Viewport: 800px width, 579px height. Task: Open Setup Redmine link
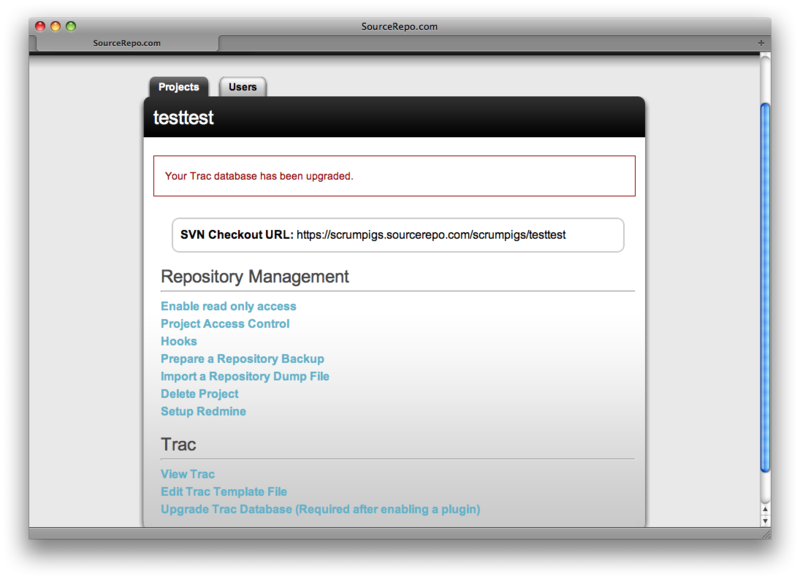pos(203,411)
